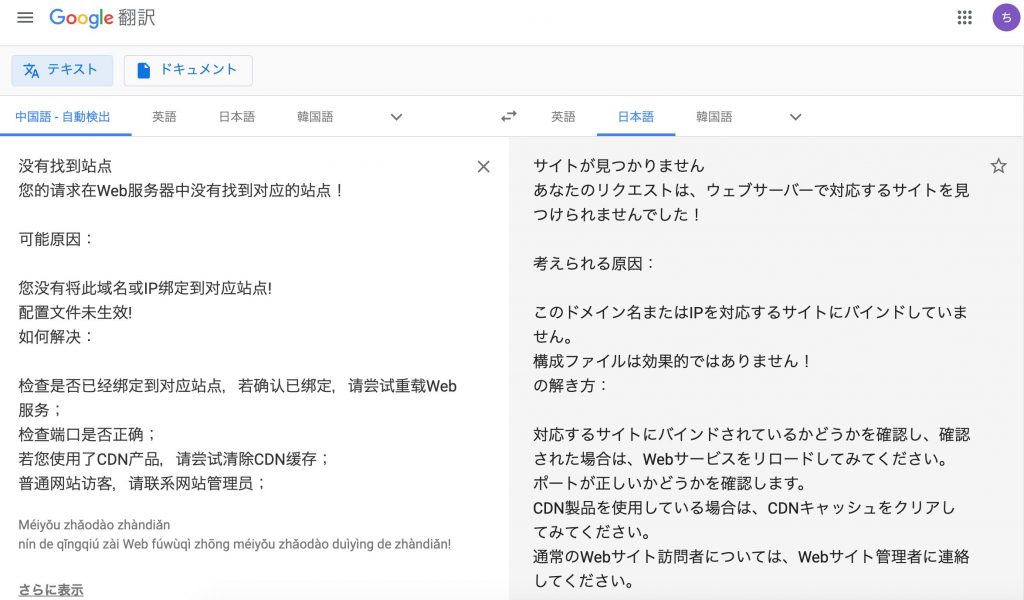The height and width of the screenshot is (600, 1024).
Task: Clear the source text with the X icon
Action: tap(483, 166)
